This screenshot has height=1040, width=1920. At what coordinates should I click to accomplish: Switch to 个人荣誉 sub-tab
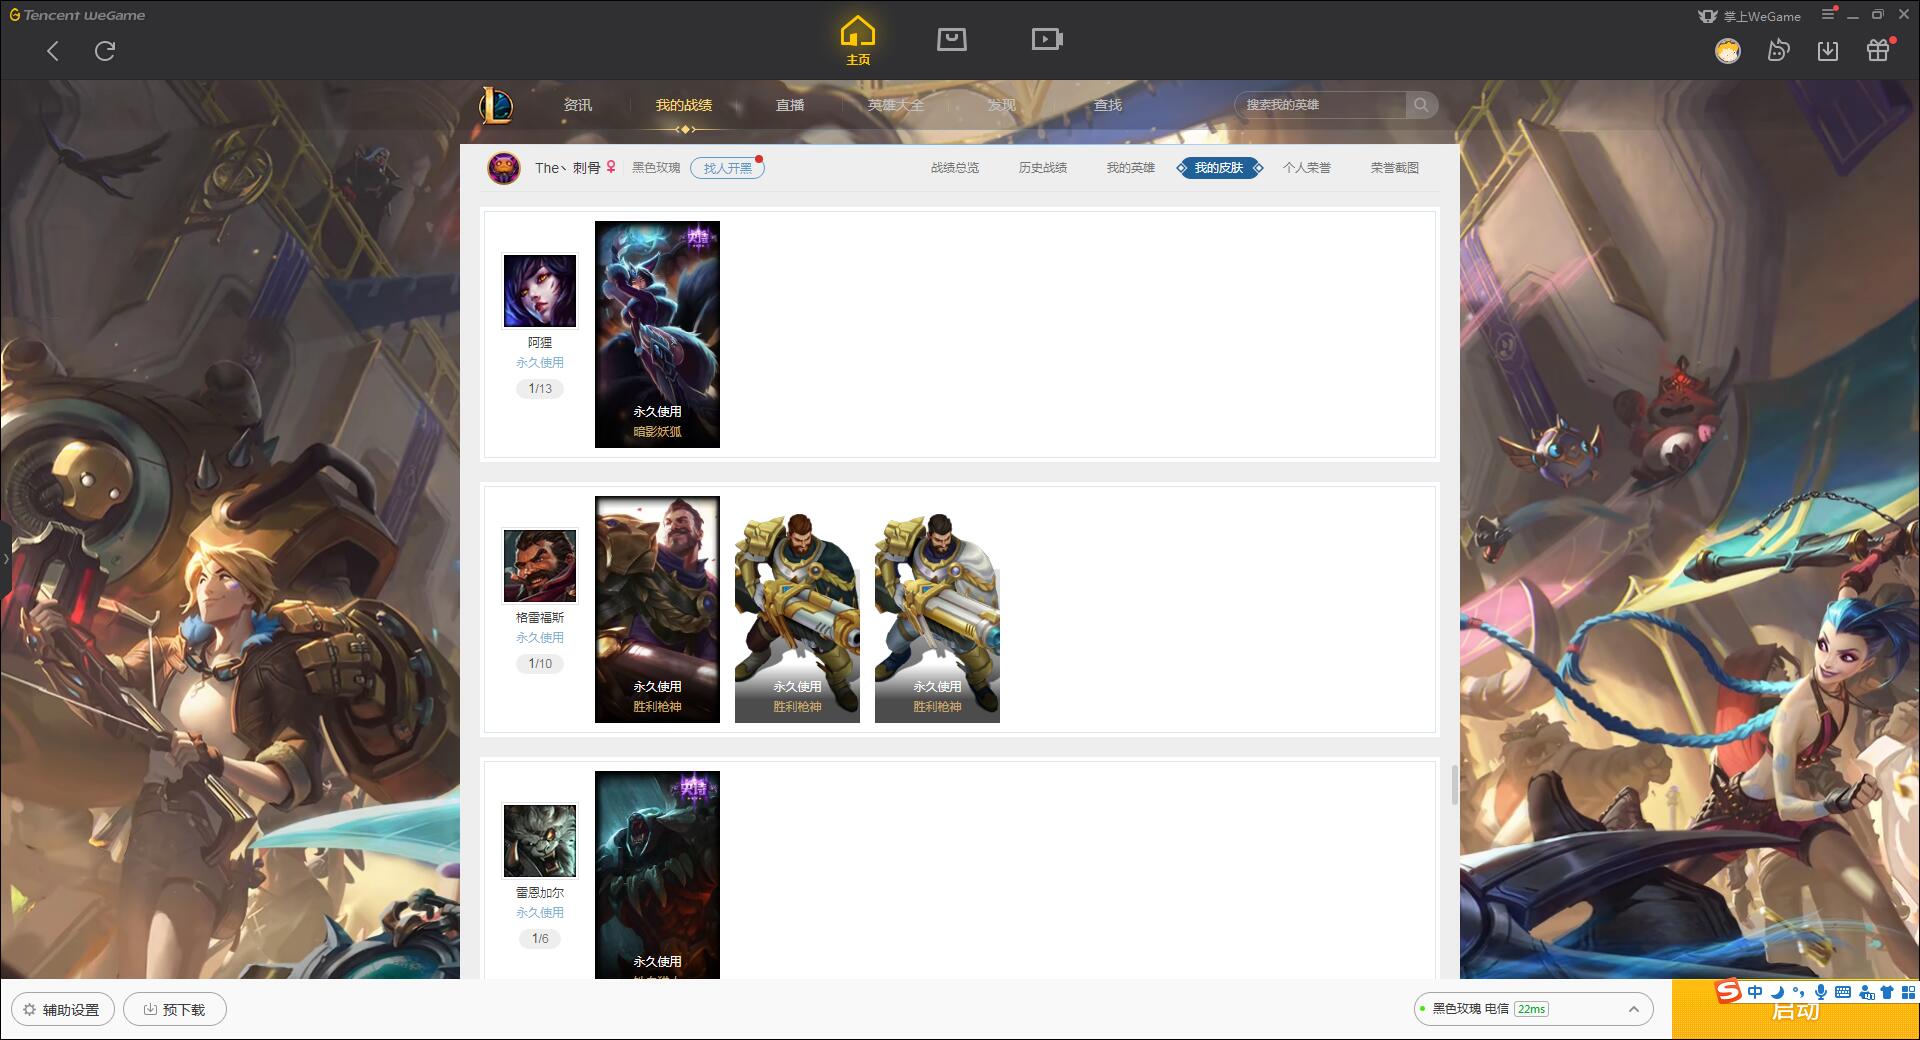[x=1307, y=168]
